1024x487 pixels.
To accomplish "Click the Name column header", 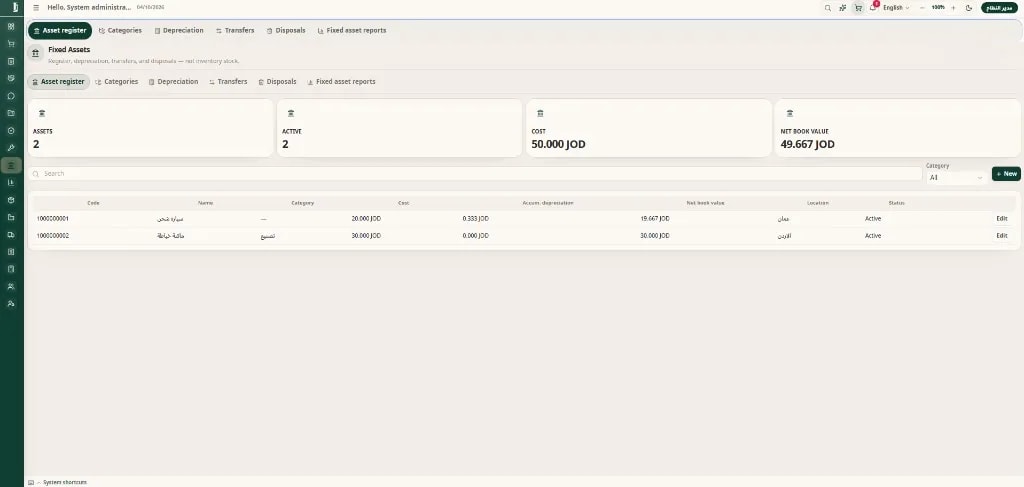I will (206, 203).
